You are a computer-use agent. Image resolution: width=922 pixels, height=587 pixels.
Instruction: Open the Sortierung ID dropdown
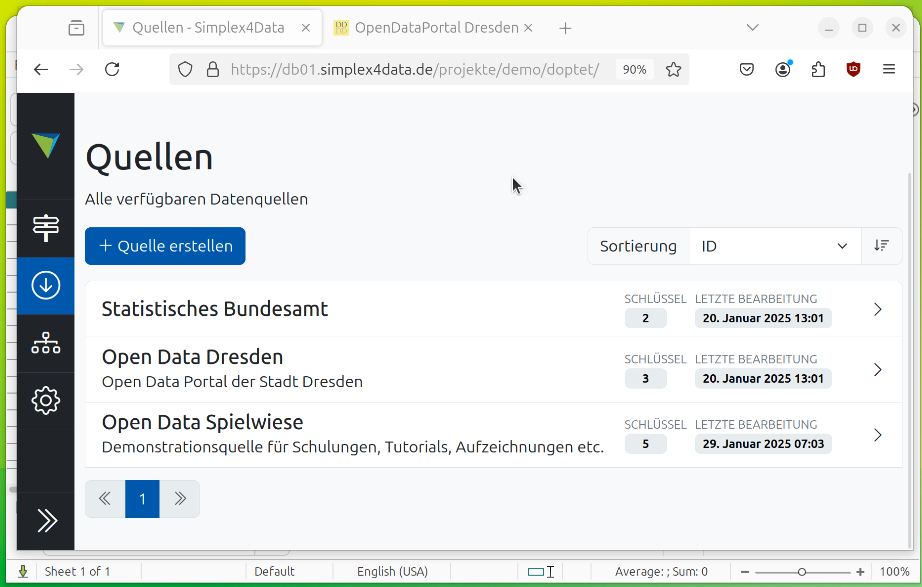tap(775, 246)
